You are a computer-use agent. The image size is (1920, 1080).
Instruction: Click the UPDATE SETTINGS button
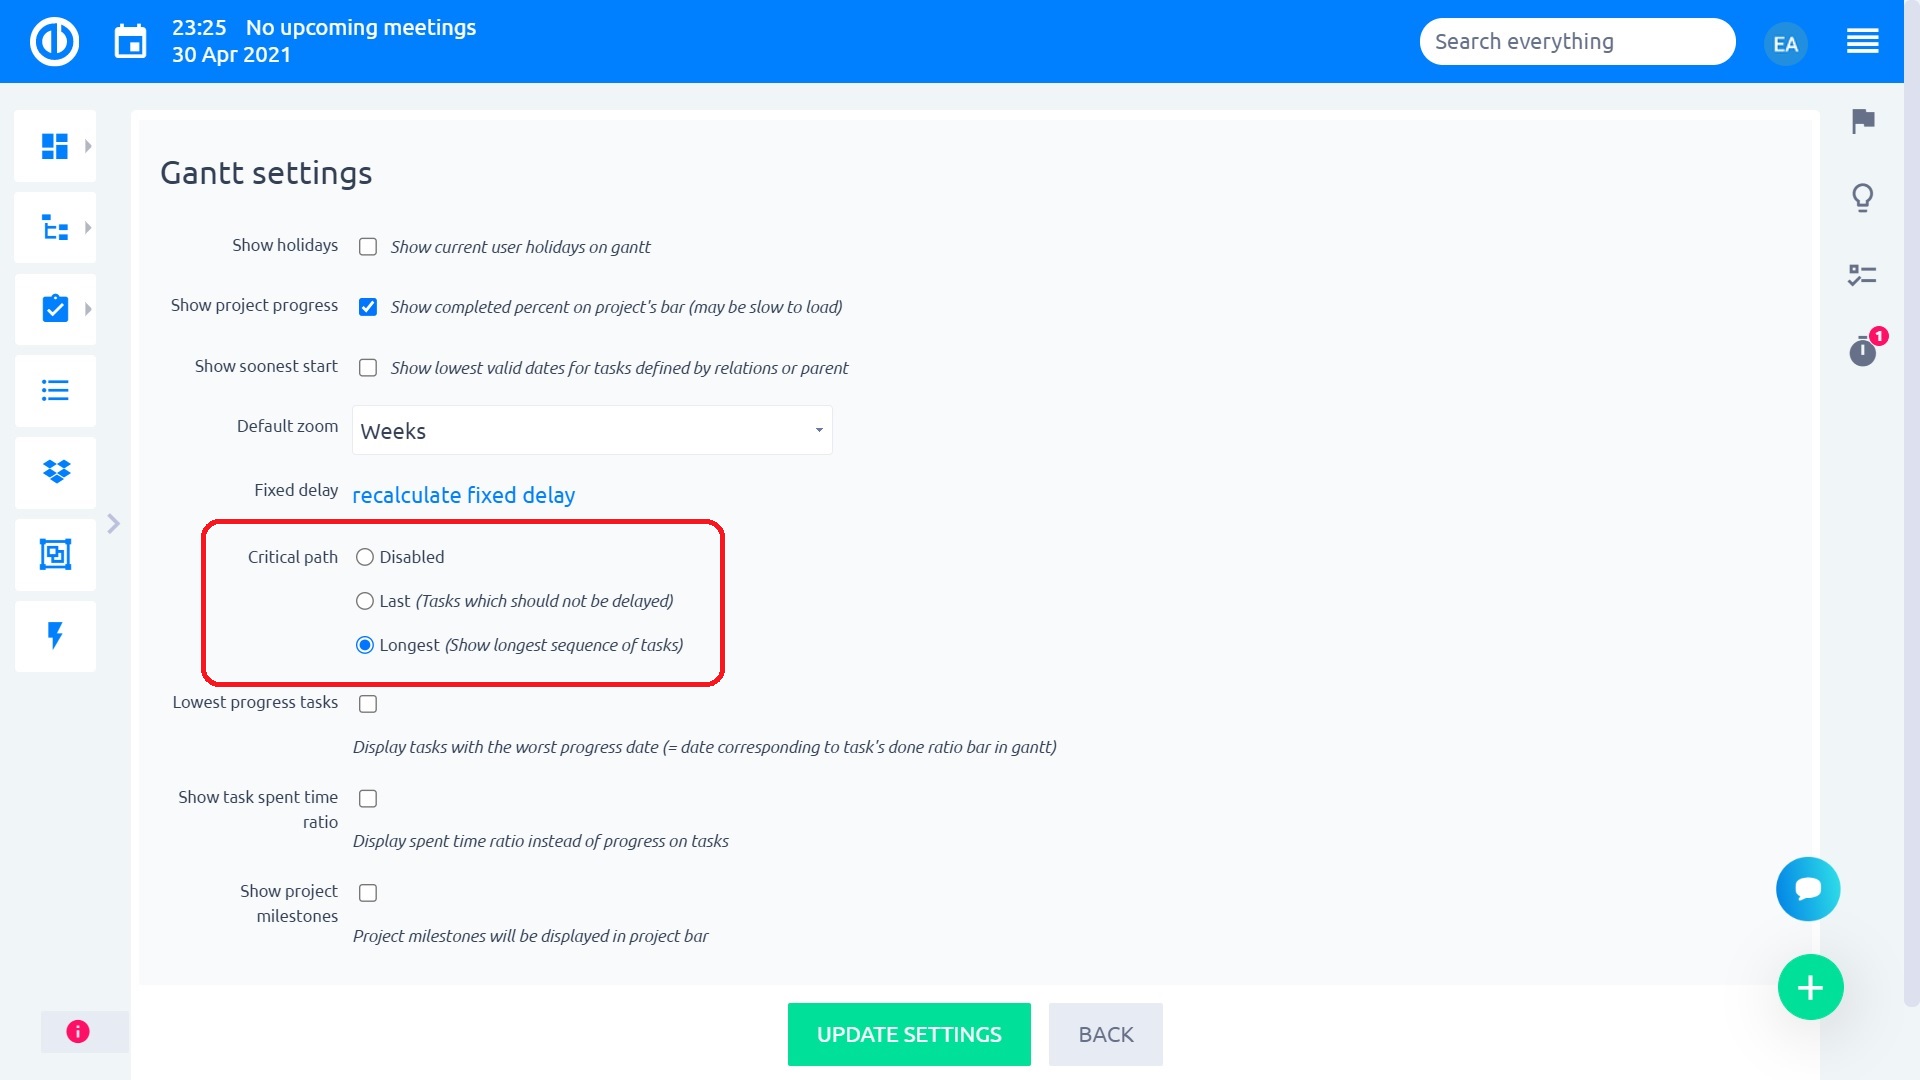(909, 1035)
